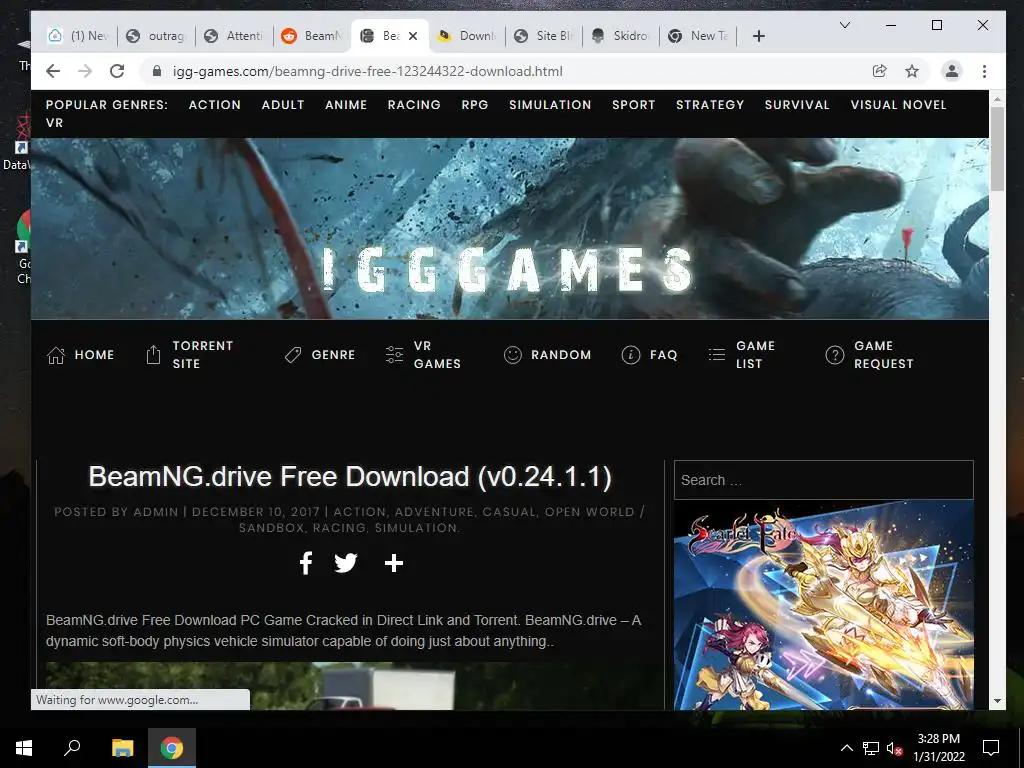The height and width of the screenshot is (768, 1024).
Task: Click the muted volume tray icon
Action: click(x=894, y=748)
